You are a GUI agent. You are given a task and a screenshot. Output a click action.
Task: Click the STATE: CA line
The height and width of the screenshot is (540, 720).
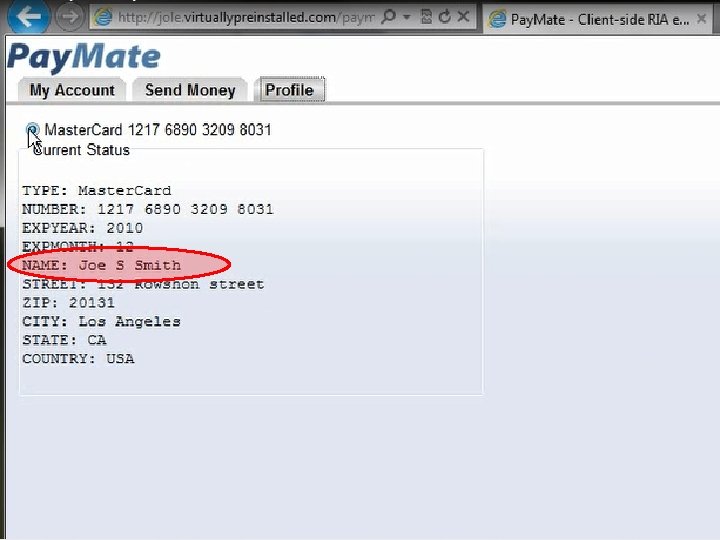click(x=64, y=340)
